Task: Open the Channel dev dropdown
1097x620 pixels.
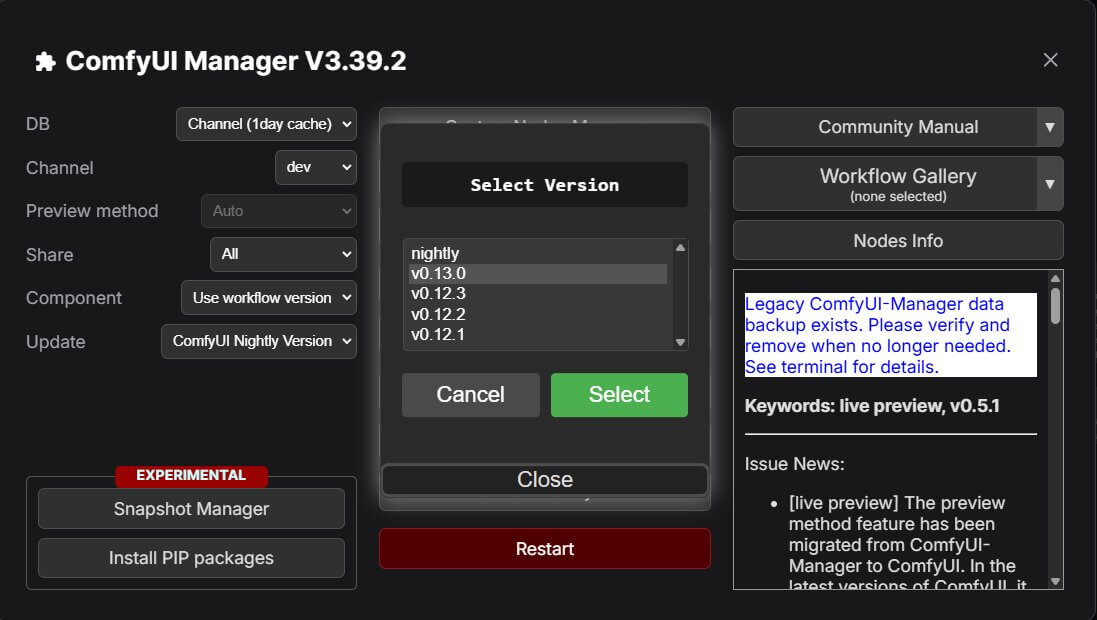Action: point(315,167)
